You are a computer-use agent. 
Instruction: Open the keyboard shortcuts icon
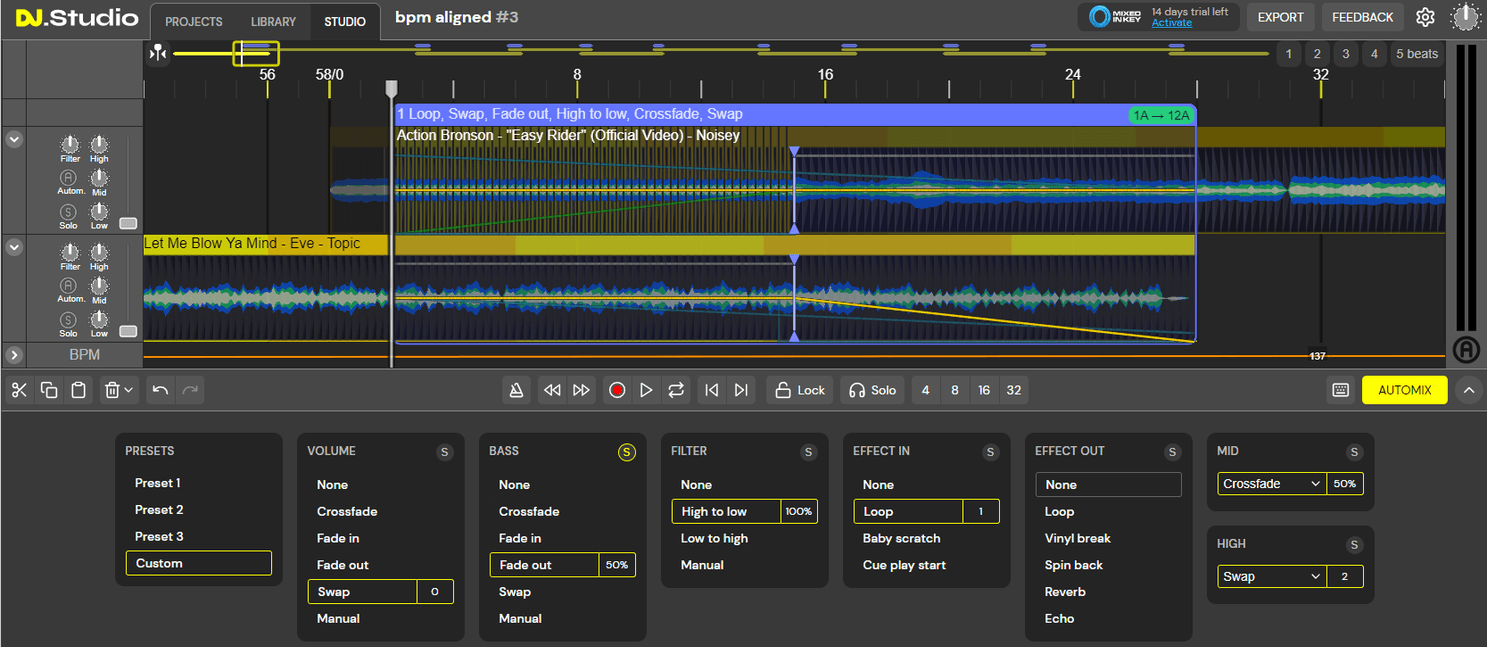1341,390
